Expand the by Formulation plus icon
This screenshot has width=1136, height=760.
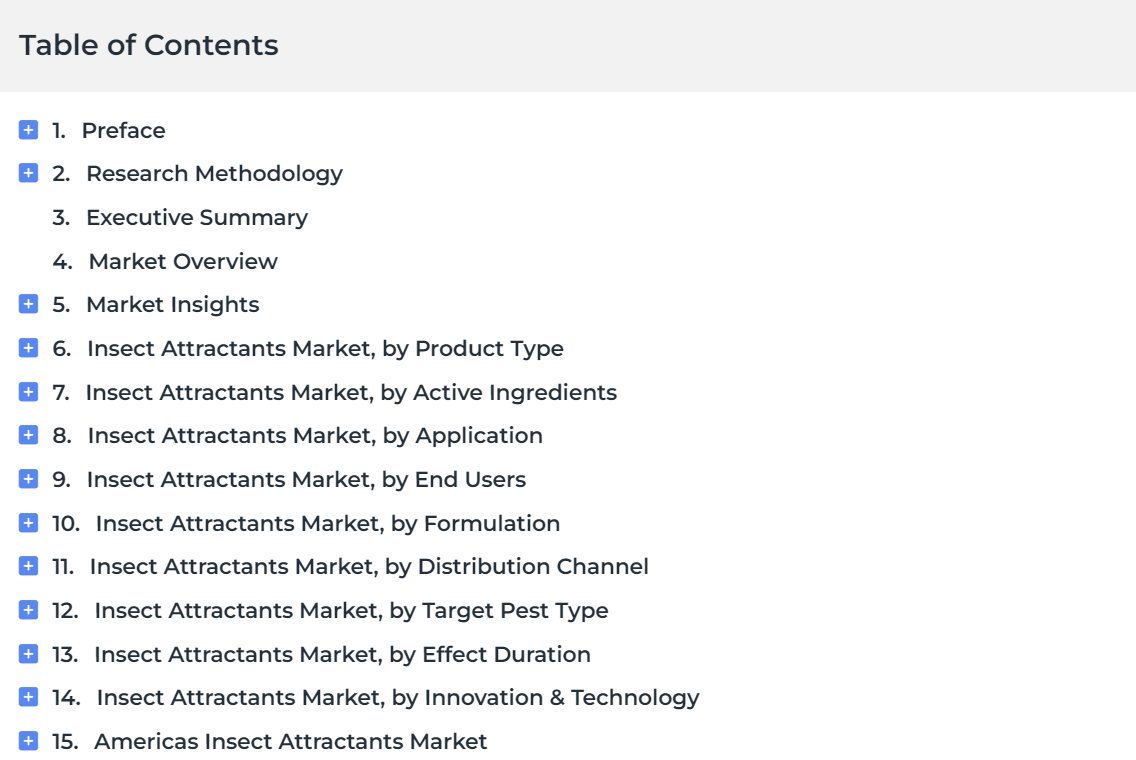(x=28, y=522)
